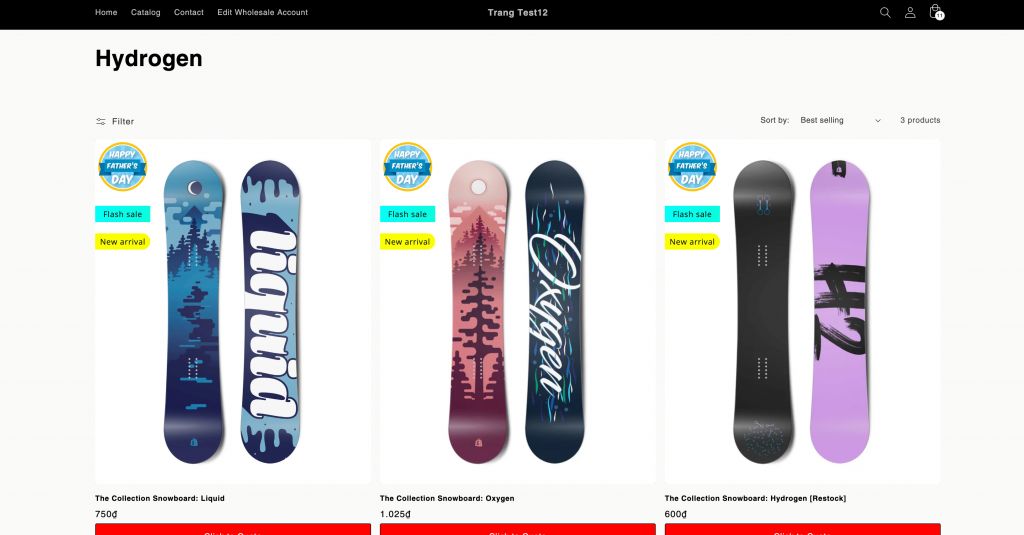Viewport: 1024px width, 535px height.
Task: Go to Home menu item
Action: [106, 12]
